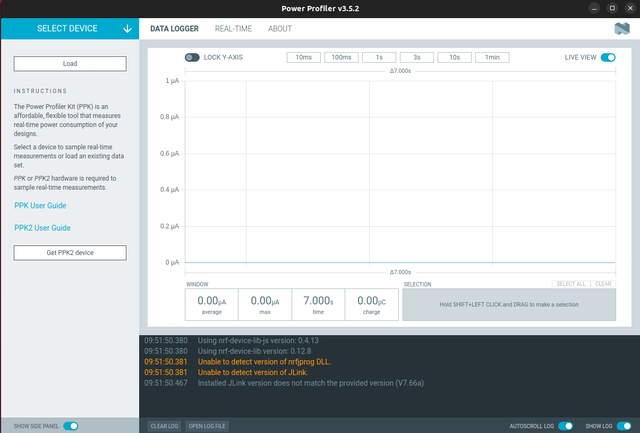
Task: Disable the Autoscroll Log switch
Action: click(x=566, y=425)
